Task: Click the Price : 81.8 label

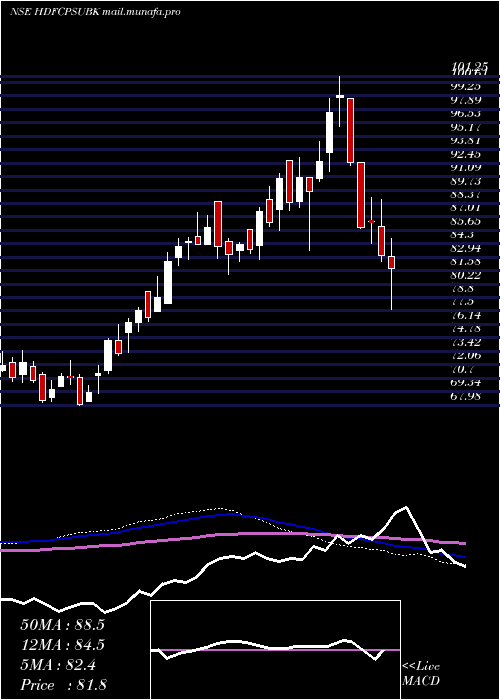Action: point(63,685)
